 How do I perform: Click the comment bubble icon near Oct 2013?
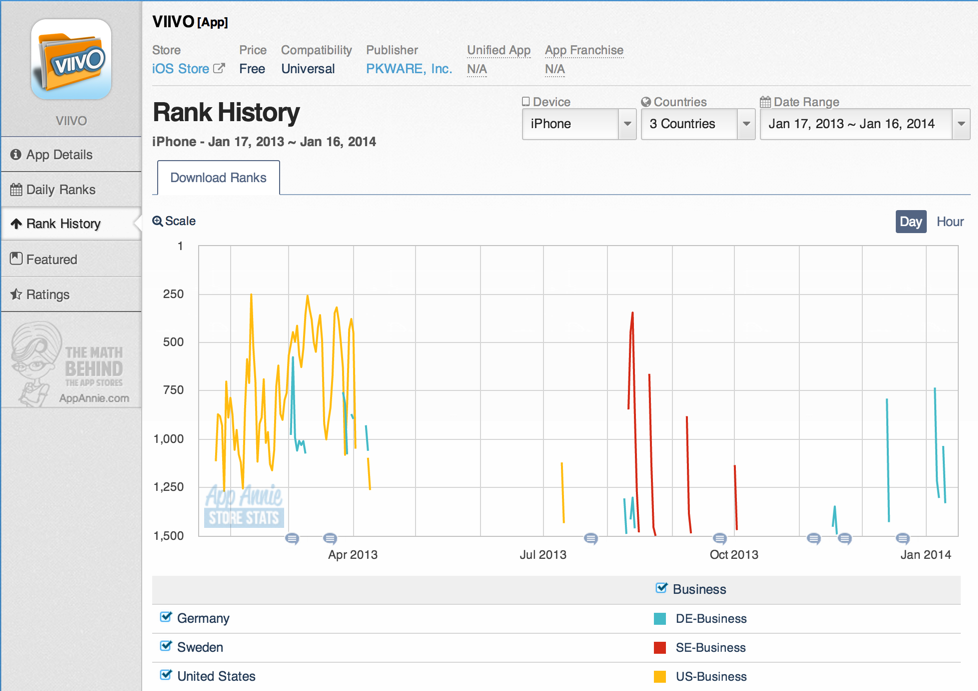click(x=719, y=539)
